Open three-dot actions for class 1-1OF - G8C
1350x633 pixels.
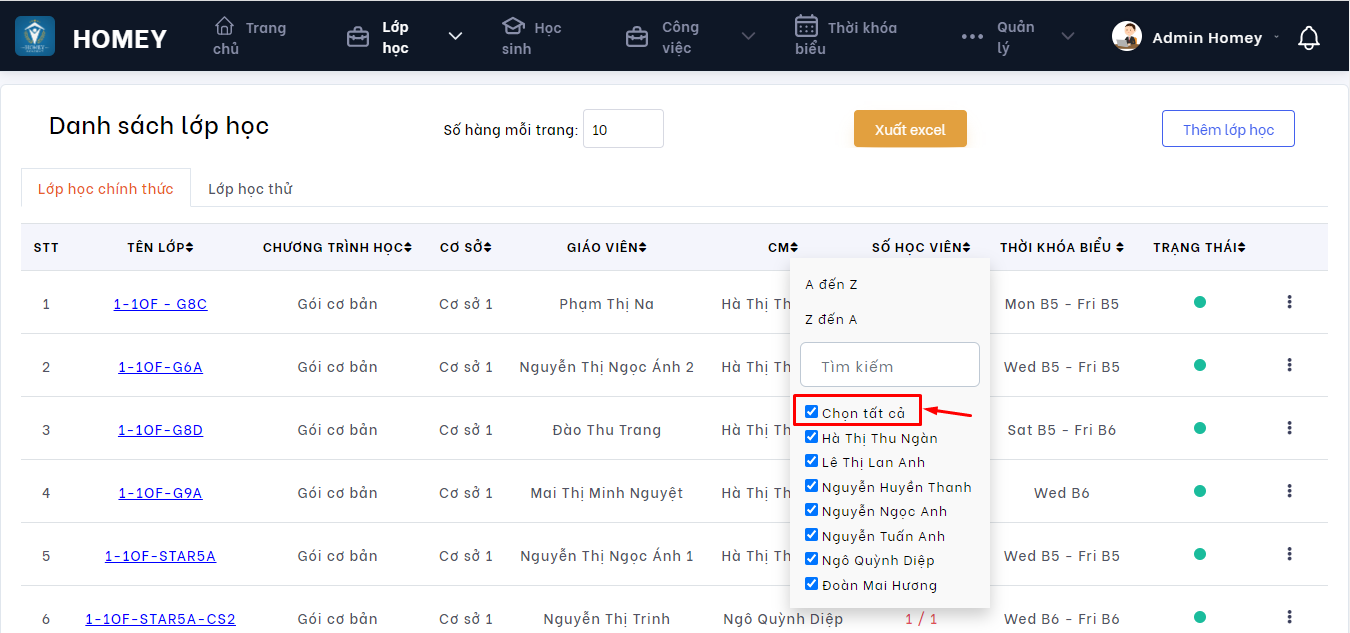[1289, 302]
